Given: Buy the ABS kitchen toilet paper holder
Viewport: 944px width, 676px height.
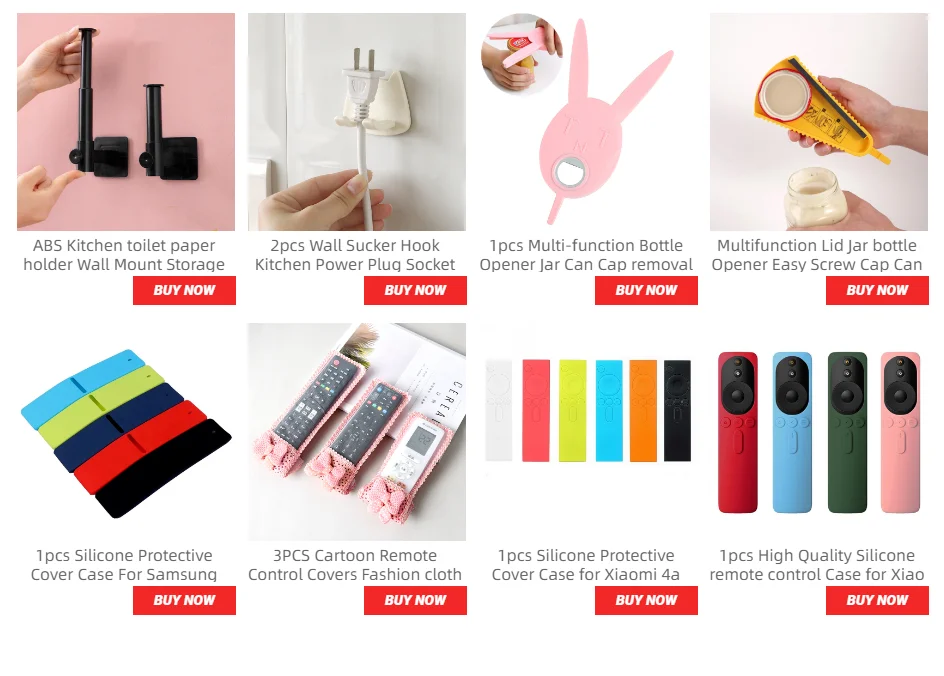Looking at the screenshot, I should (x=184, y=290).
